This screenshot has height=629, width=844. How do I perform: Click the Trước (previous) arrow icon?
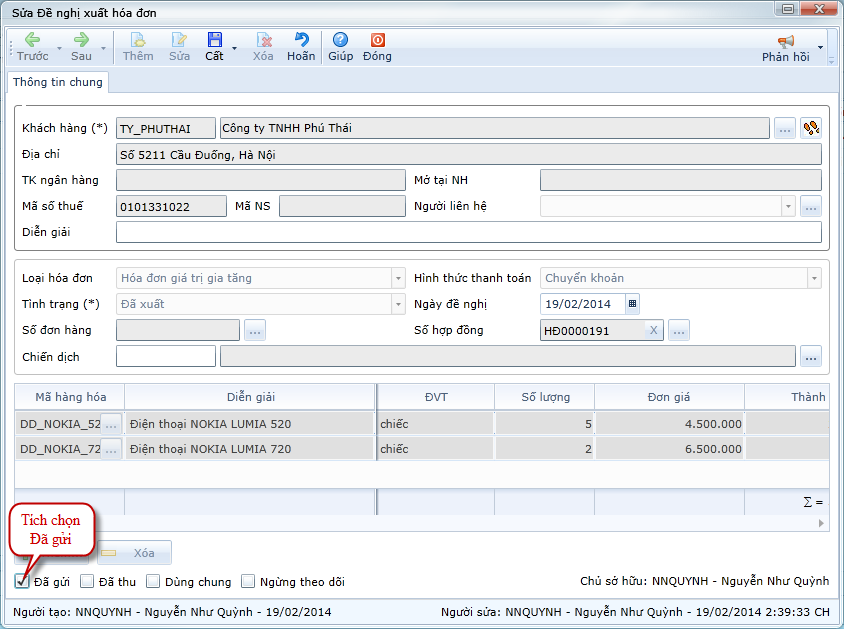(32, 40)
